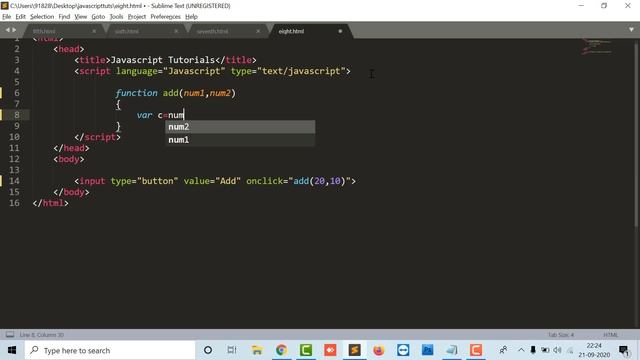Open the Find menu
Viewport: 640px width, 360px height.
(64, 17)
